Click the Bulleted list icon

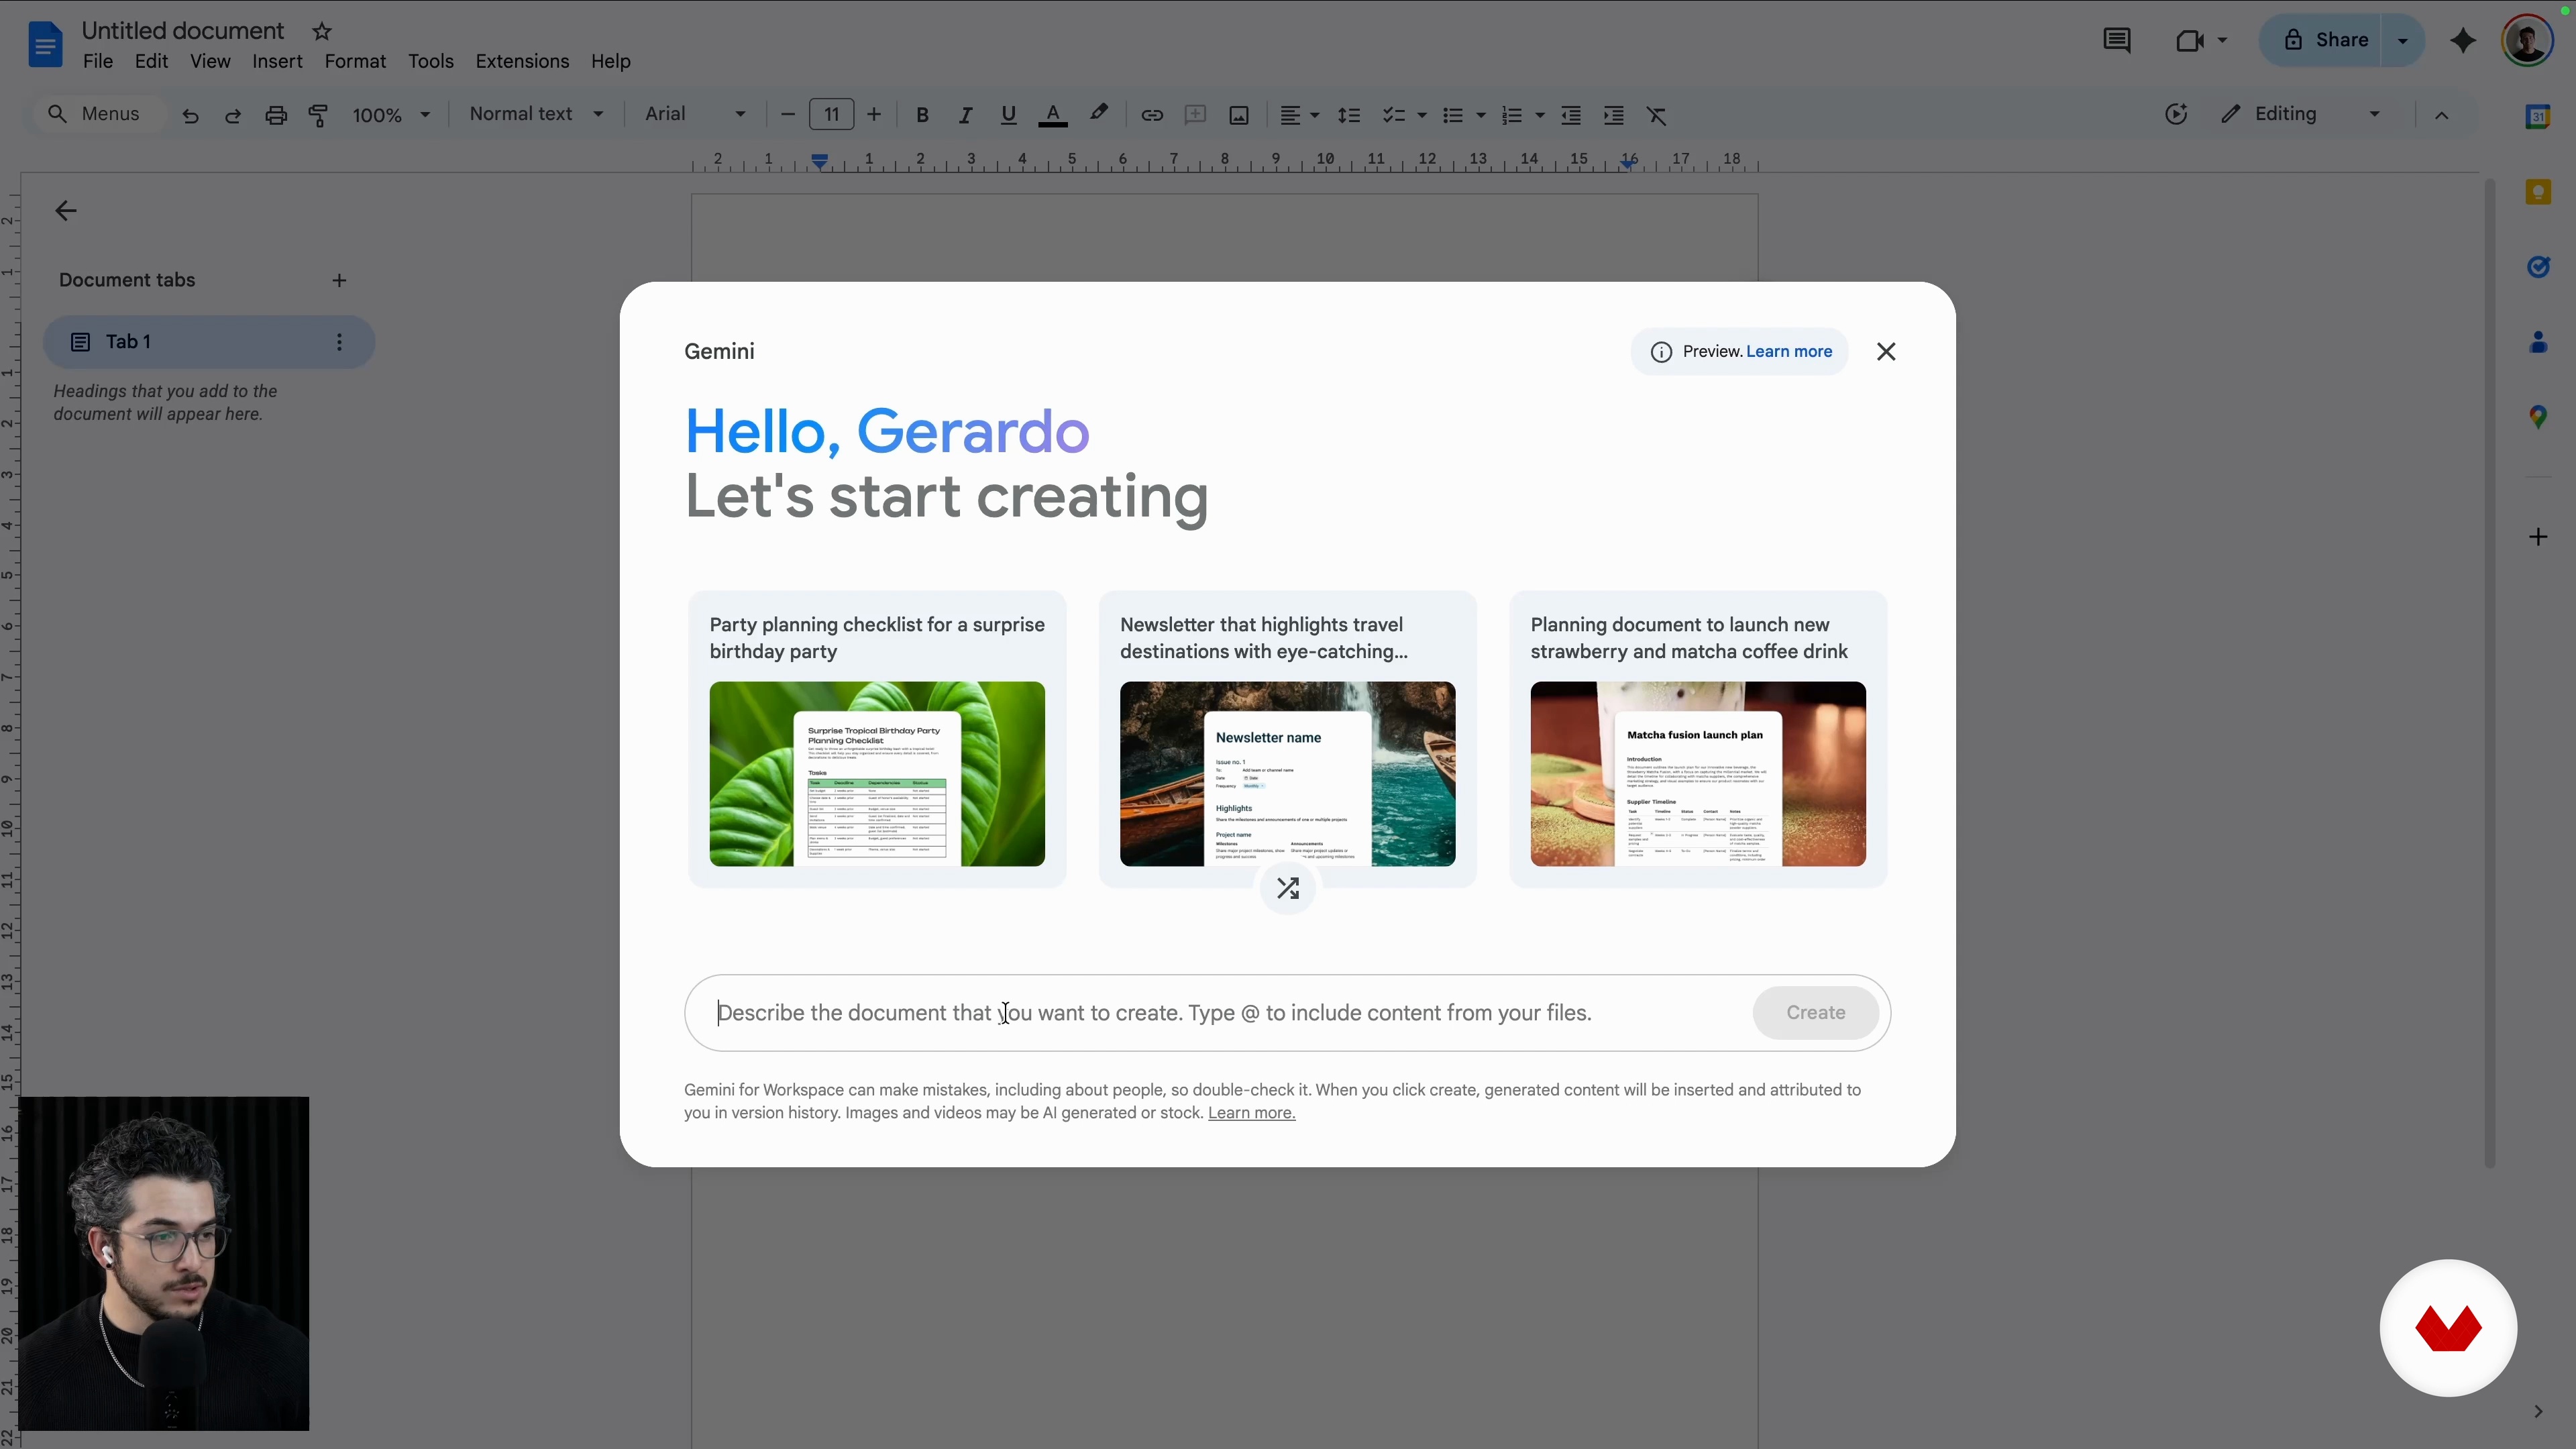click(x=1453, y=116)
